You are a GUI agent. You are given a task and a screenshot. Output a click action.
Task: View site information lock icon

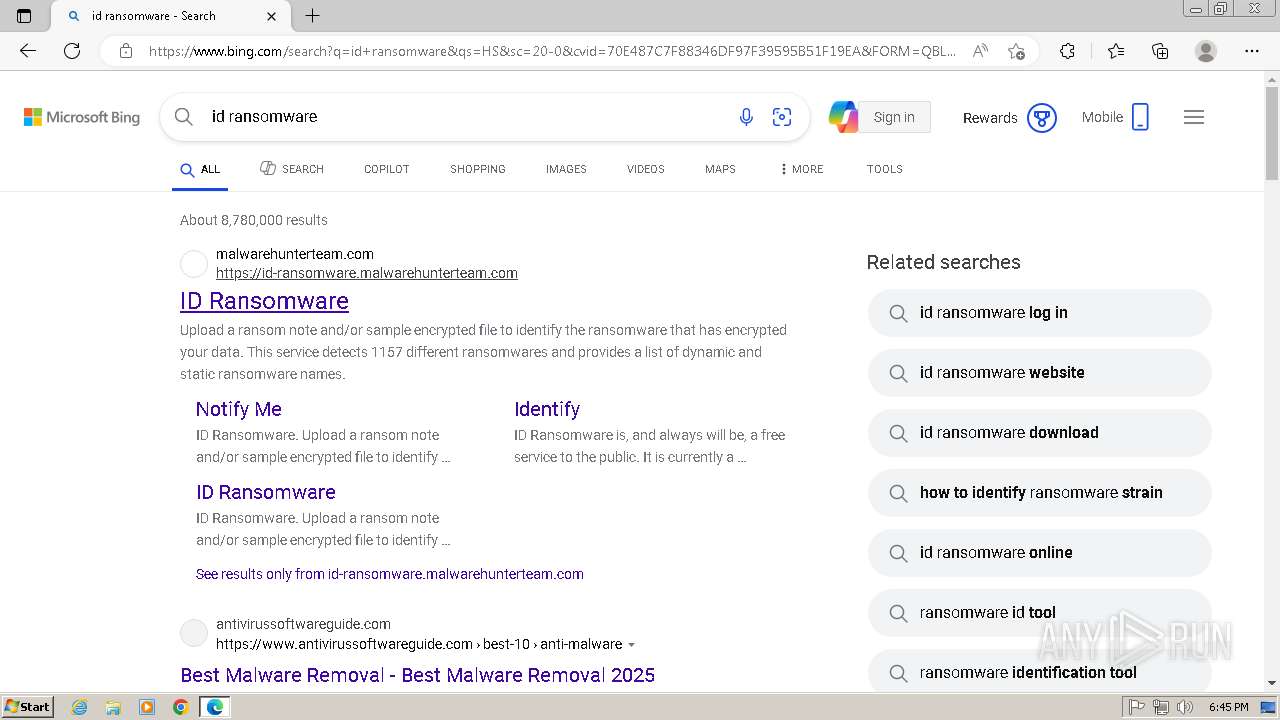pyautogui.click(x=125, y=51)
